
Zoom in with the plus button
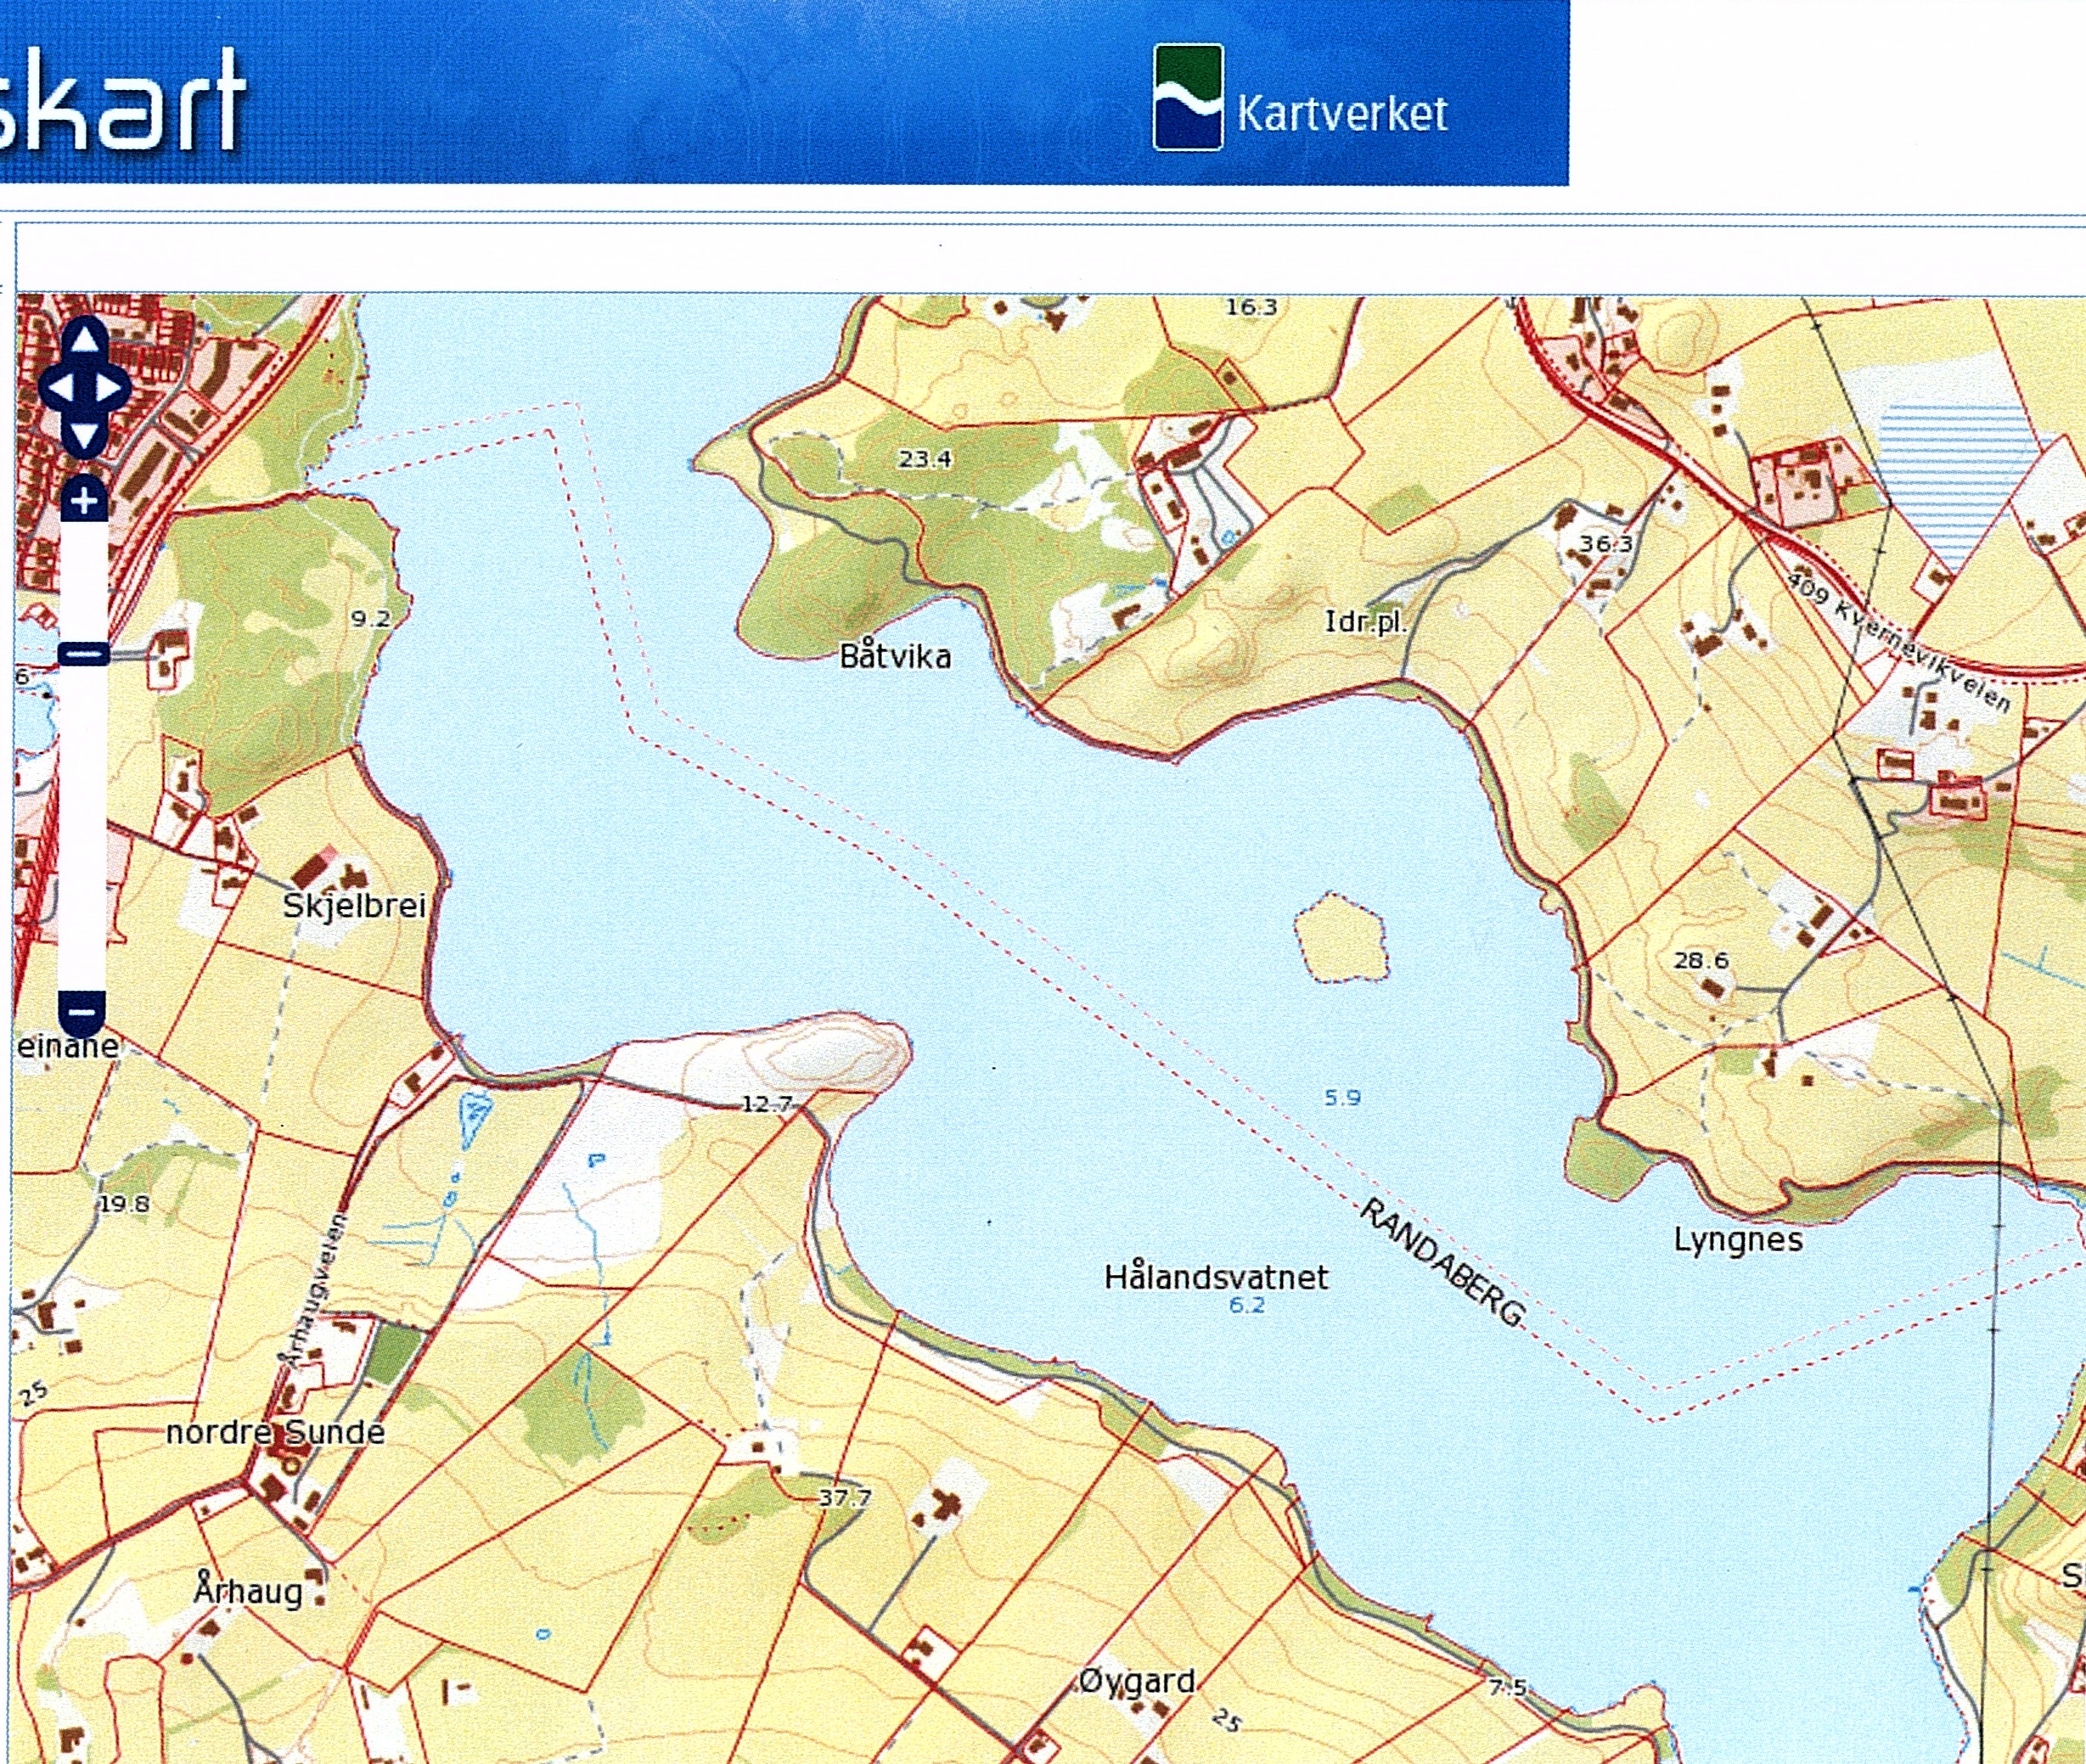pos(84,499)
